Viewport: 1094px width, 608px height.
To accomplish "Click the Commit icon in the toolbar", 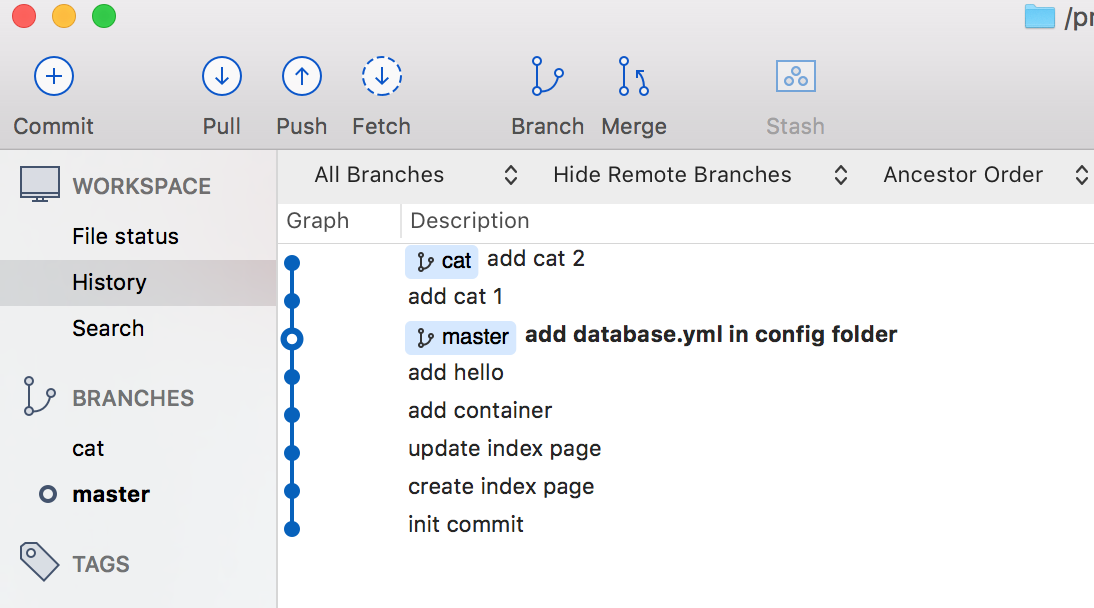I will point(53,76).
